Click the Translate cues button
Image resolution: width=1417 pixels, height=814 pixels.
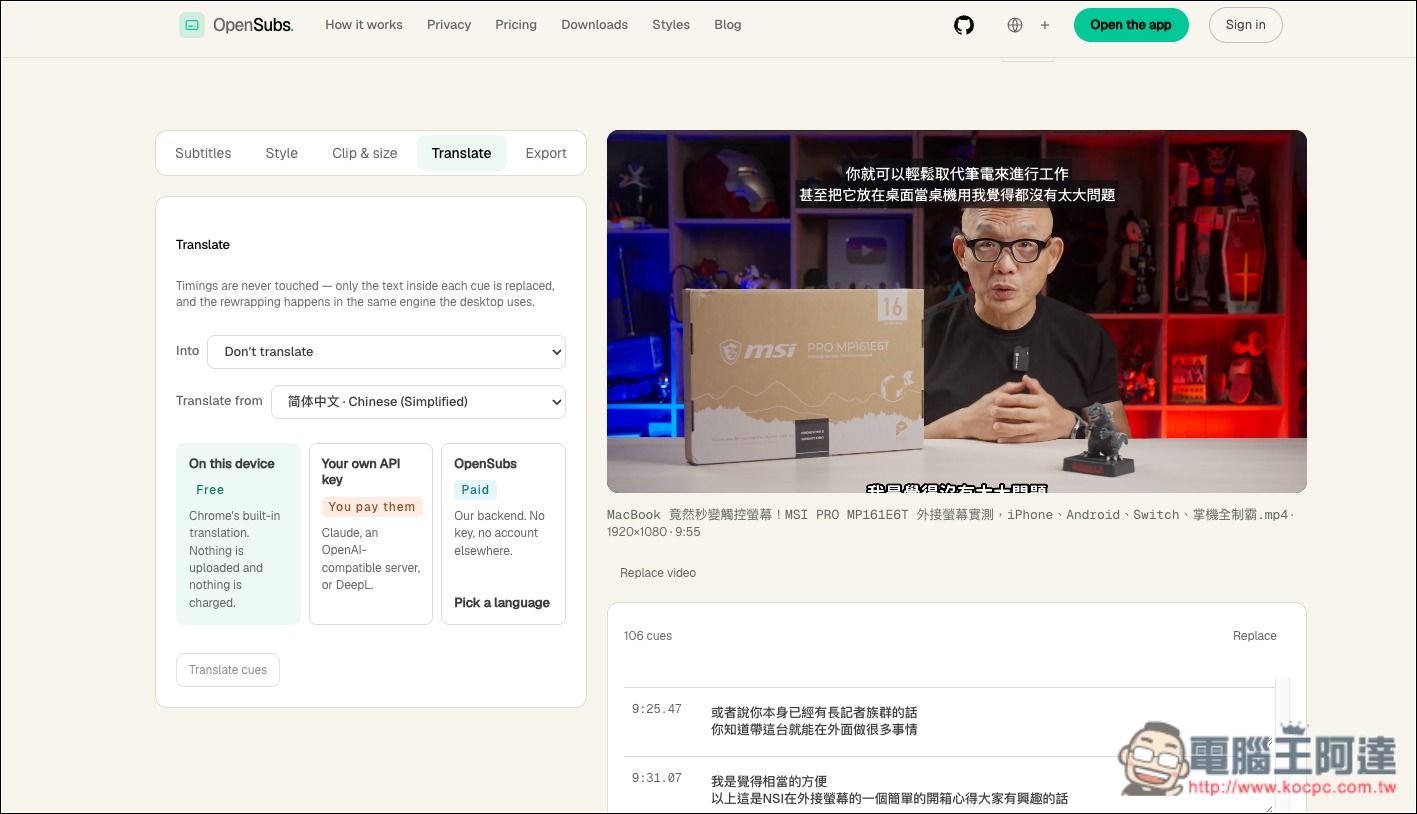pyautogui.click(x=228, y=670)
